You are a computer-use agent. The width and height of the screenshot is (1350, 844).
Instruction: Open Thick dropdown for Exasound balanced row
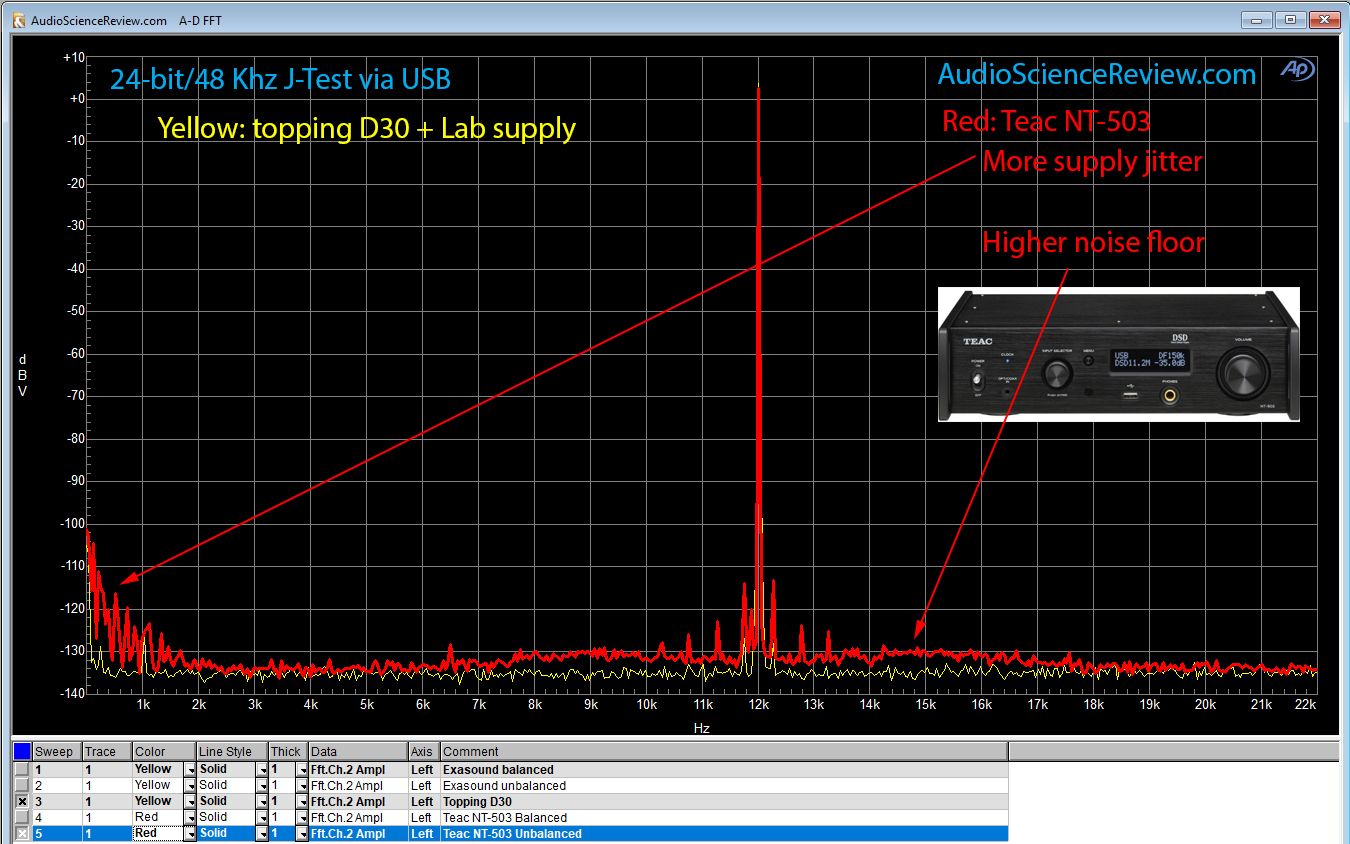click(x=302, y=770)
